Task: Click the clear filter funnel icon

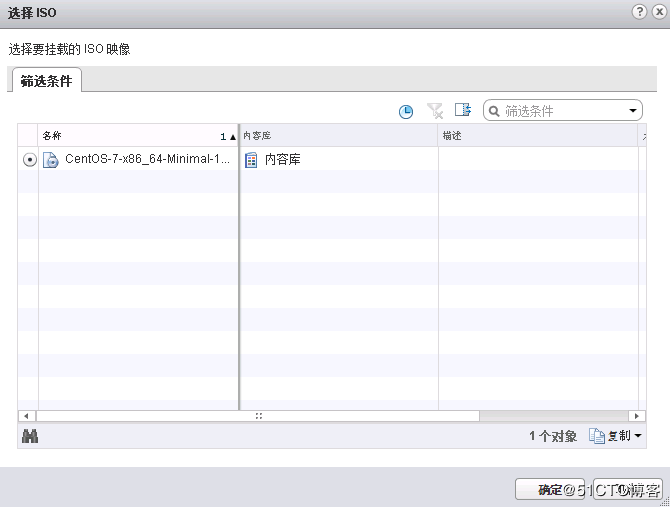Action: (434, 111)
